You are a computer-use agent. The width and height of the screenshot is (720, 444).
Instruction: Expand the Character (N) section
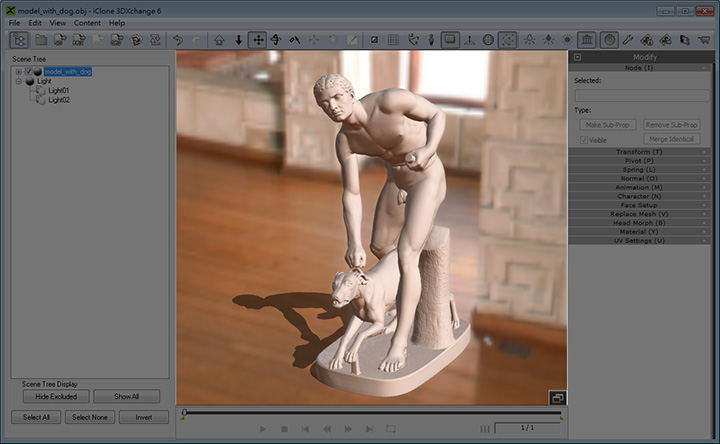(639, 196)
